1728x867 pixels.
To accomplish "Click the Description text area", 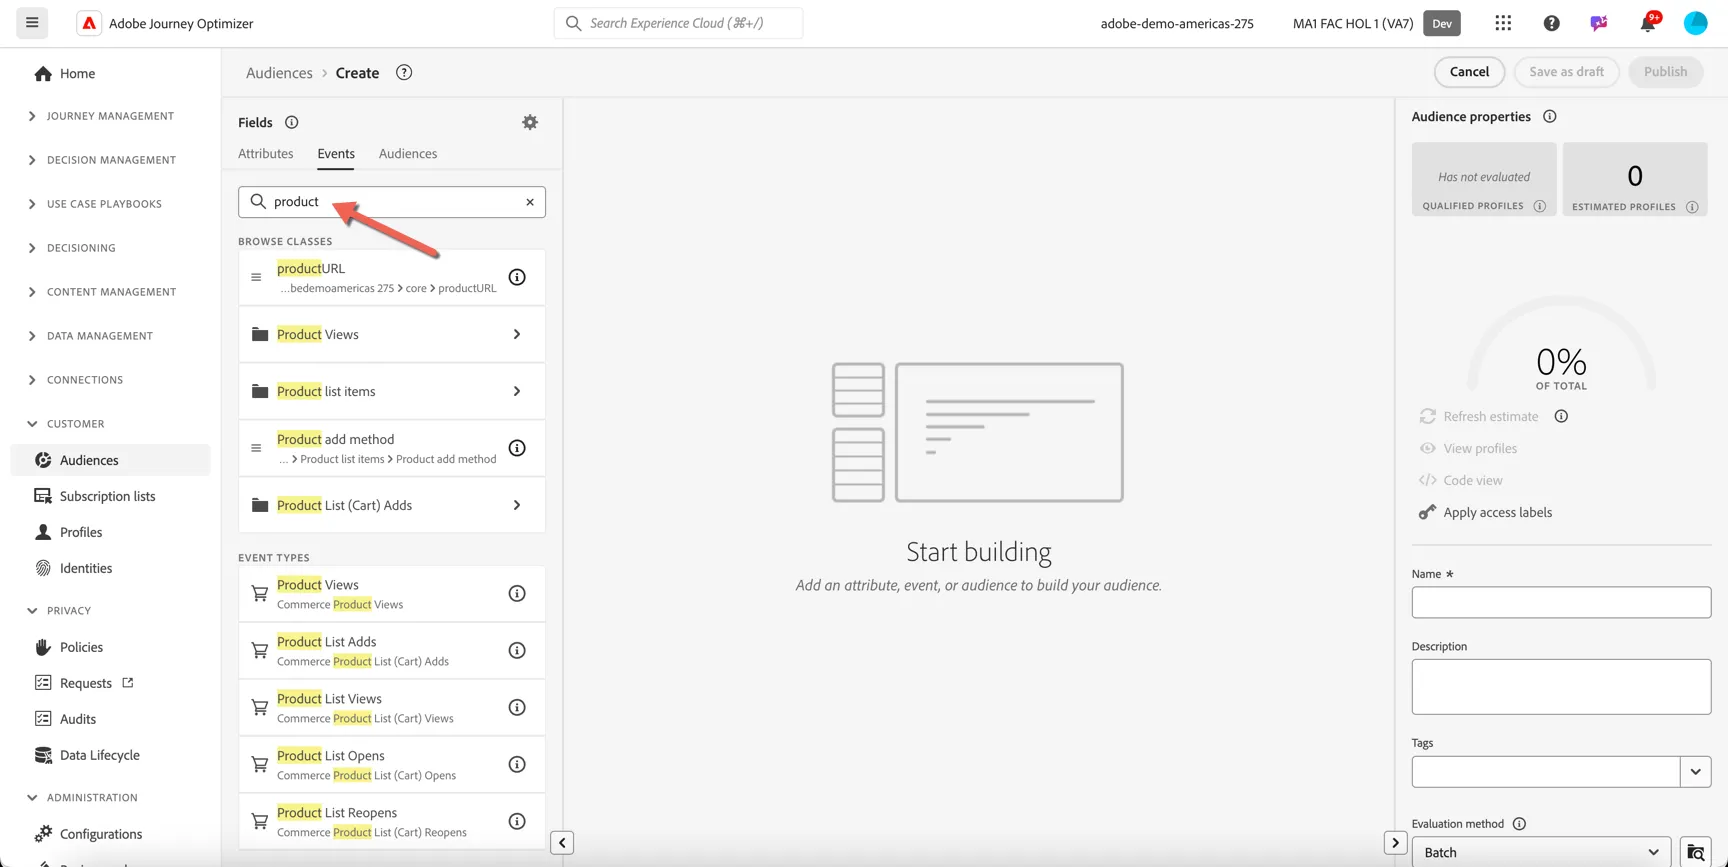I will coord(1561,687).
